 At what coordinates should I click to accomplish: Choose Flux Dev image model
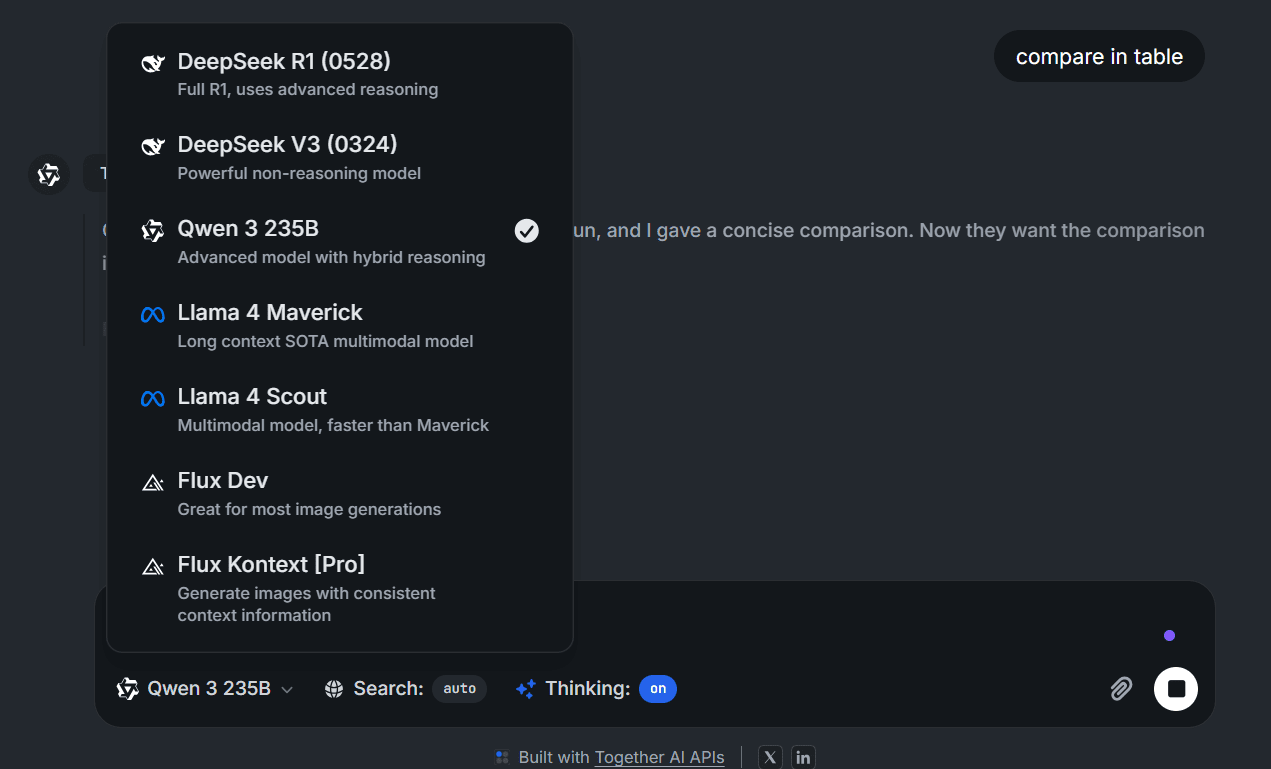tap(339, 494)
